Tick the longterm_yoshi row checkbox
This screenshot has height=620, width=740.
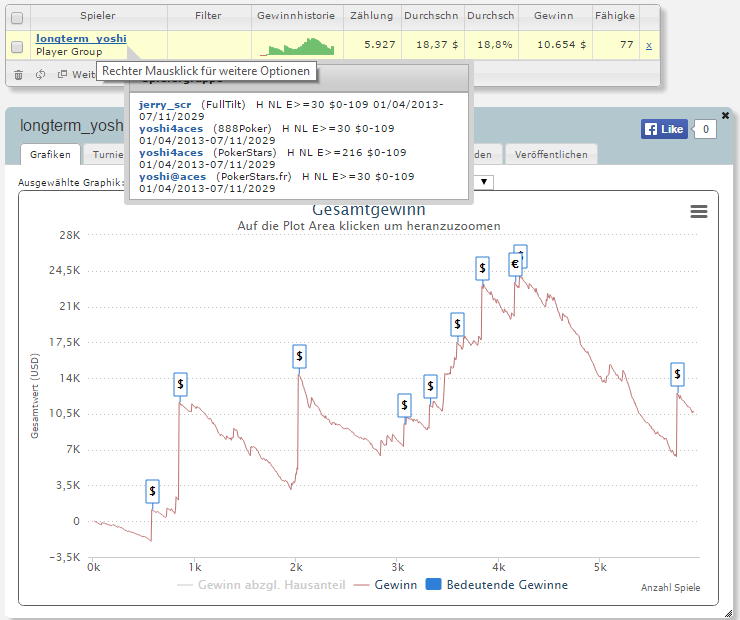tap(17, 46)
